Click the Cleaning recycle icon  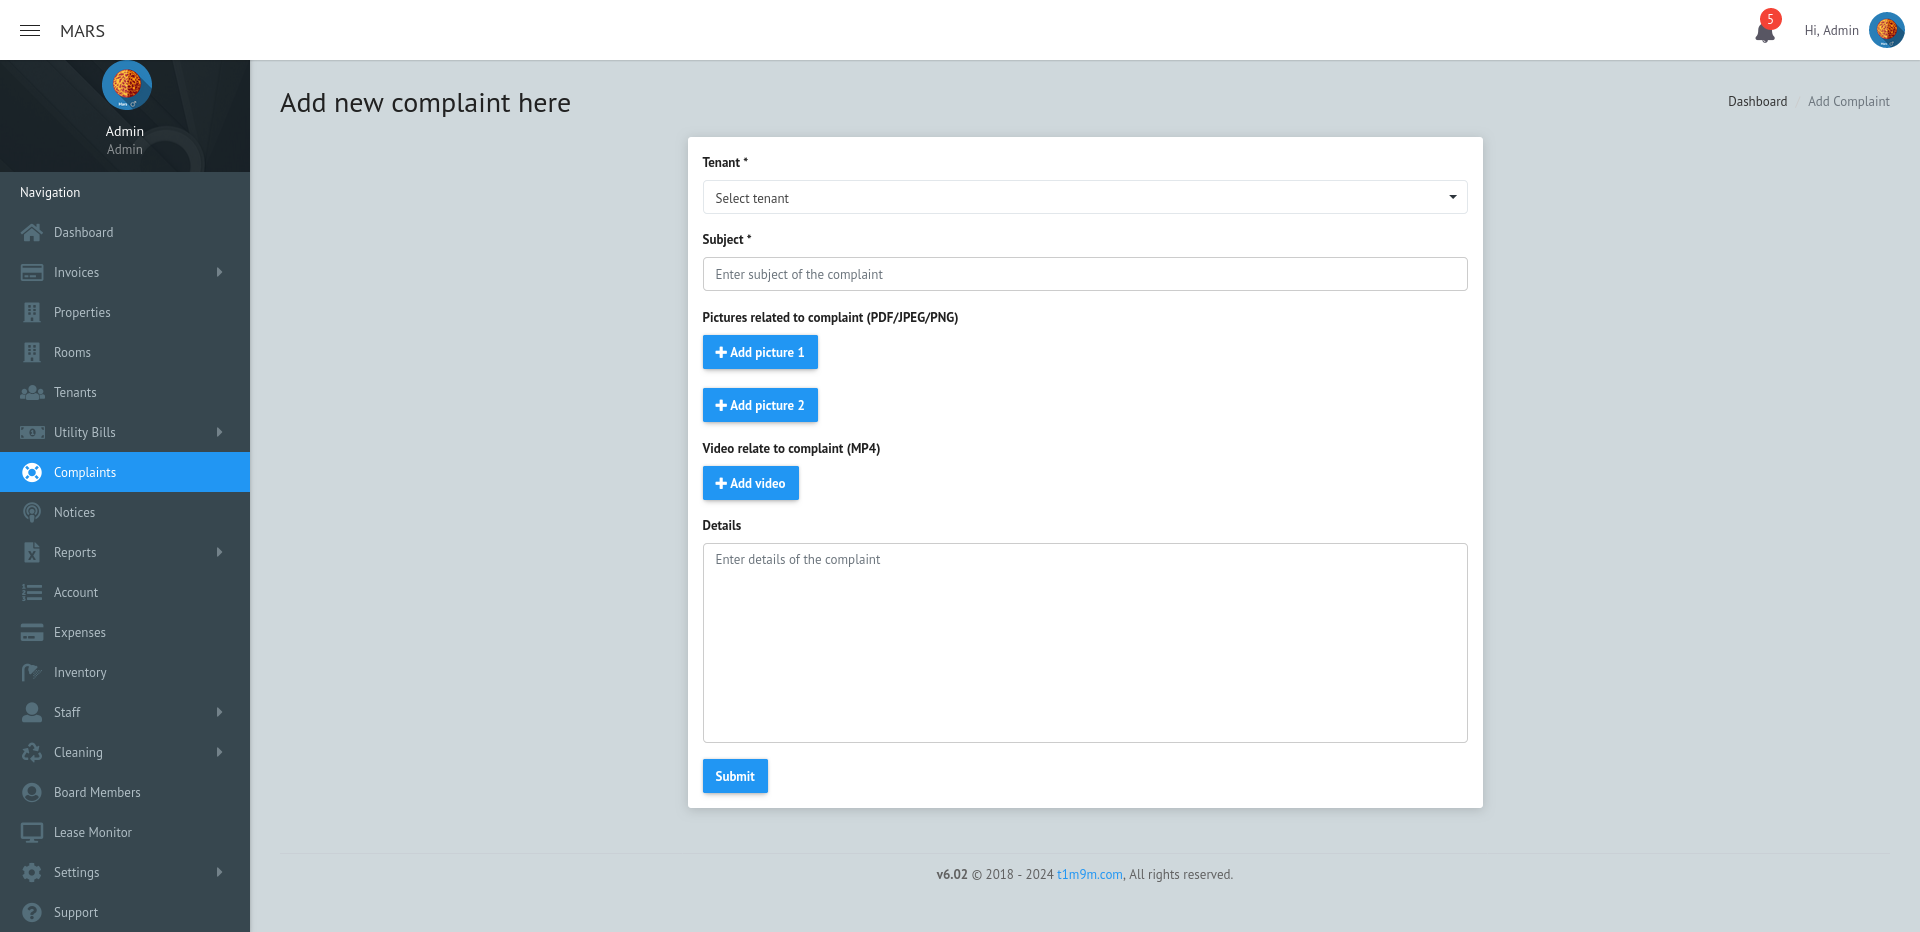click(x=32, y=752)
